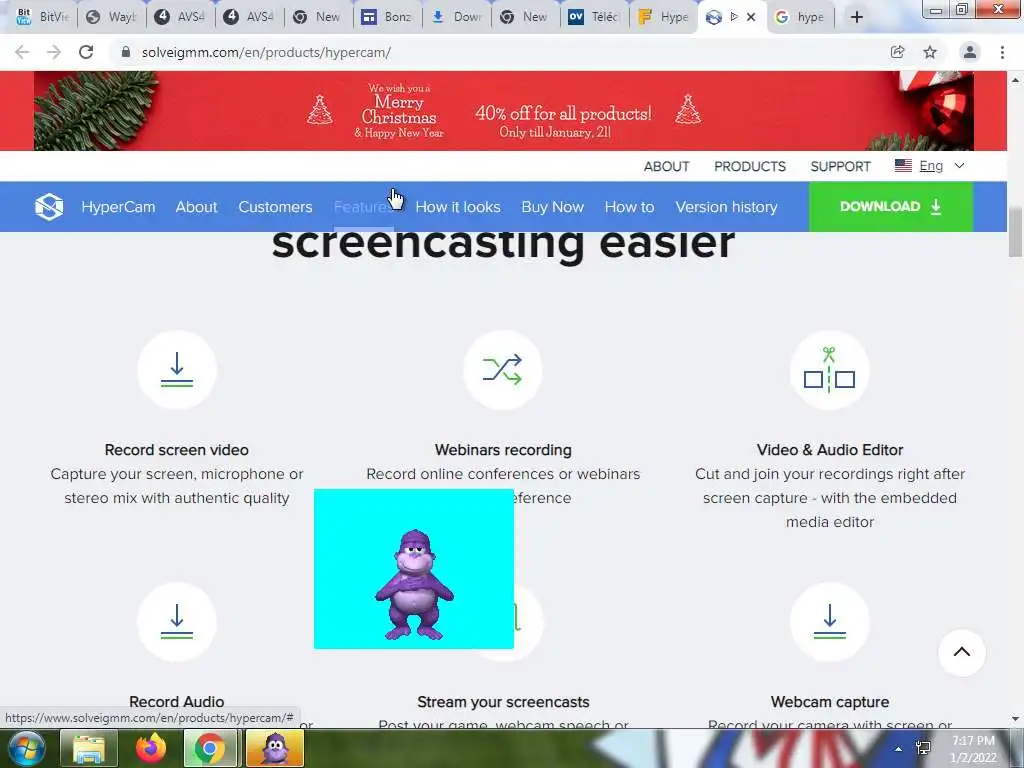
Task: Click the Solveig logo in blue navbar
Action: (x=49, y=207)
